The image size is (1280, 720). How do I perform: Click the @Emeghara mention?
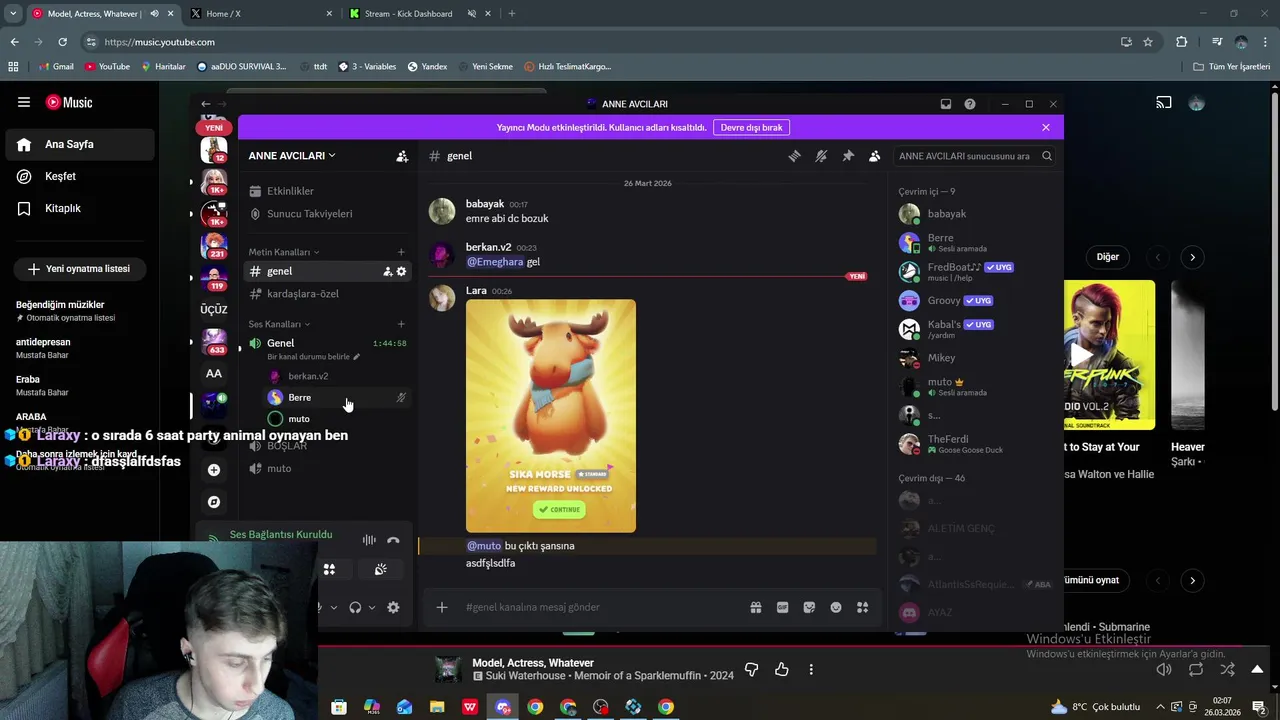[495, 262]
